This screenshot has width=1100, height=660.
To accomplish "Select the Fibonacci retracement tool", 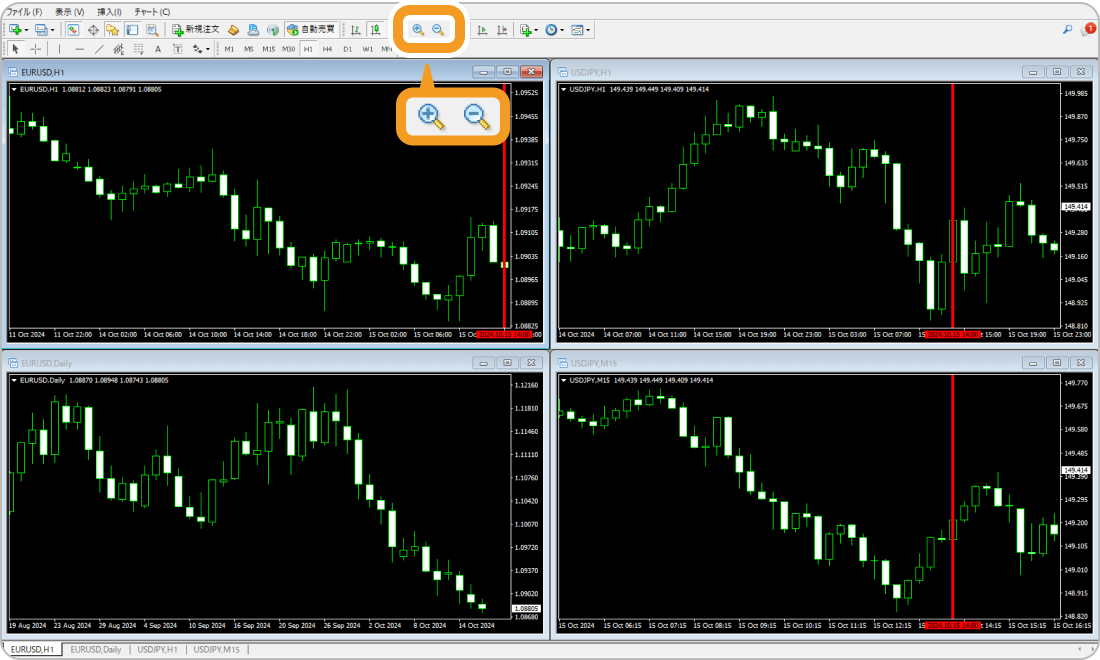I will tap(138, 49).
